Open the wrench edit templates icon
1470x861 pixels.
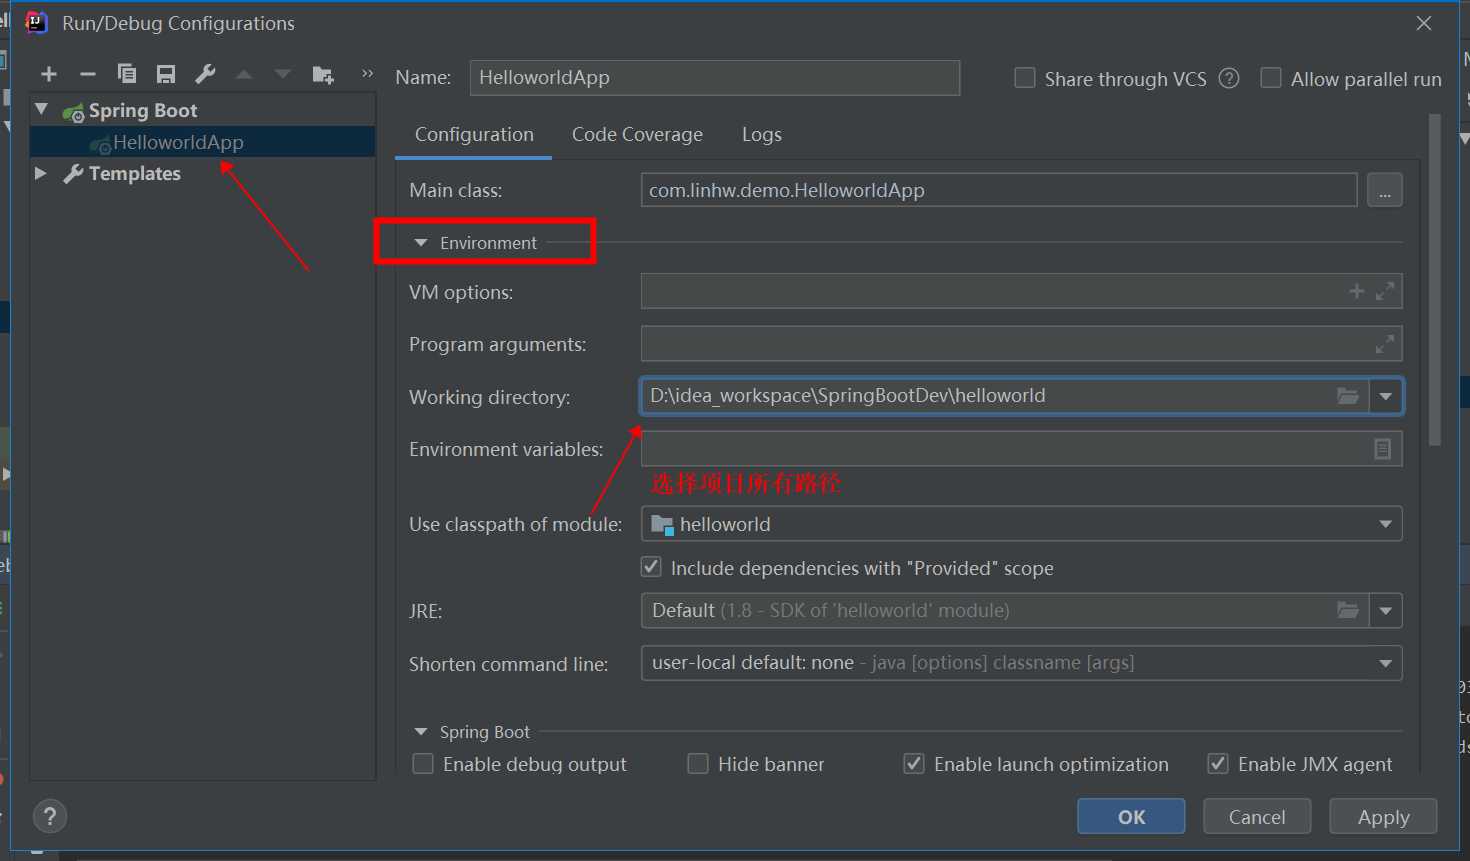coord(205,74)
